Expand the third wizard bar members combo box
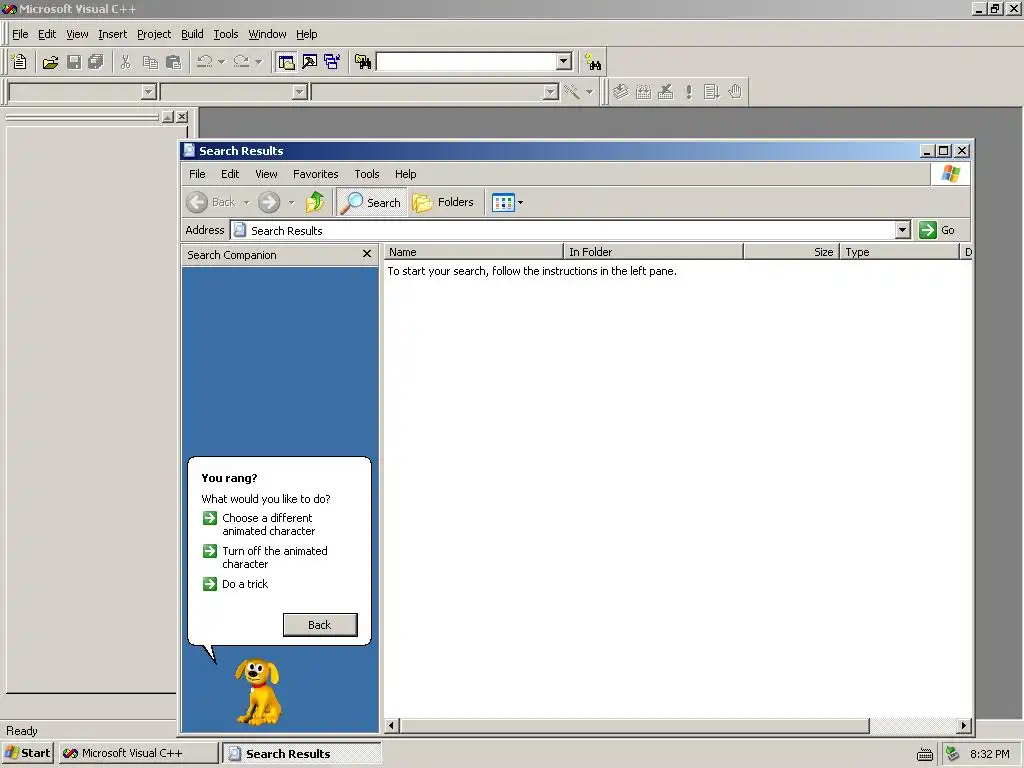Image resolution: width=1024 pixels, height=768 pixels. click(x=551, y=92)
